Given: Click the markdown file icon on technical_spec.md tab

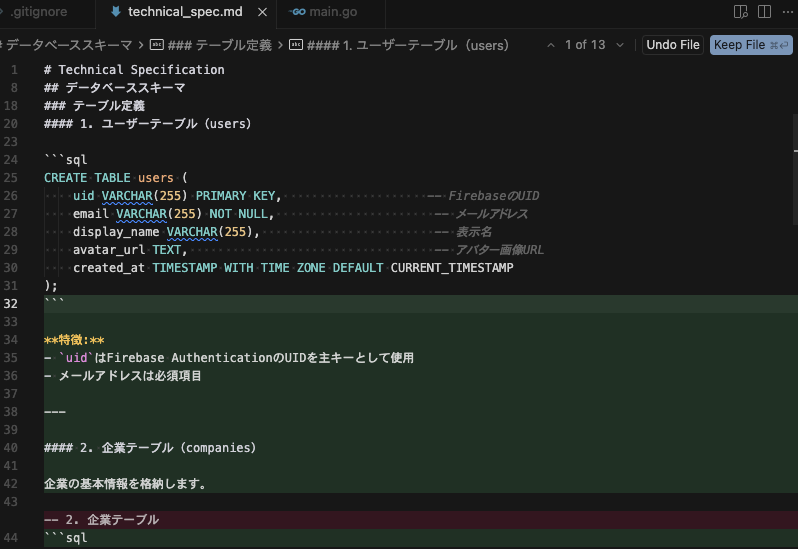Looking at the screenshot, I should coord(116,12).
